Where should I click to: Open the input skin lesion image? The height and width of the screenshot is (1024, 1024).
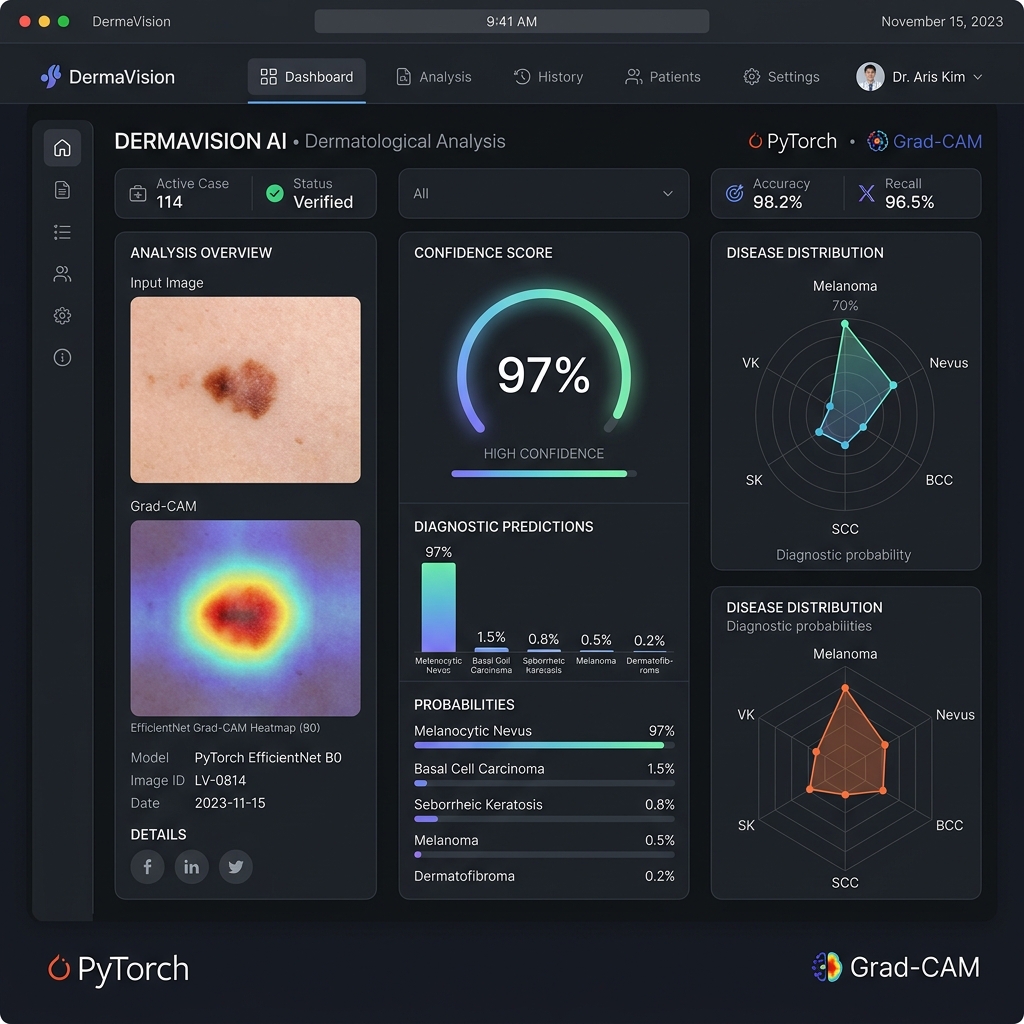pyautogui.click(x=246, y=390)
